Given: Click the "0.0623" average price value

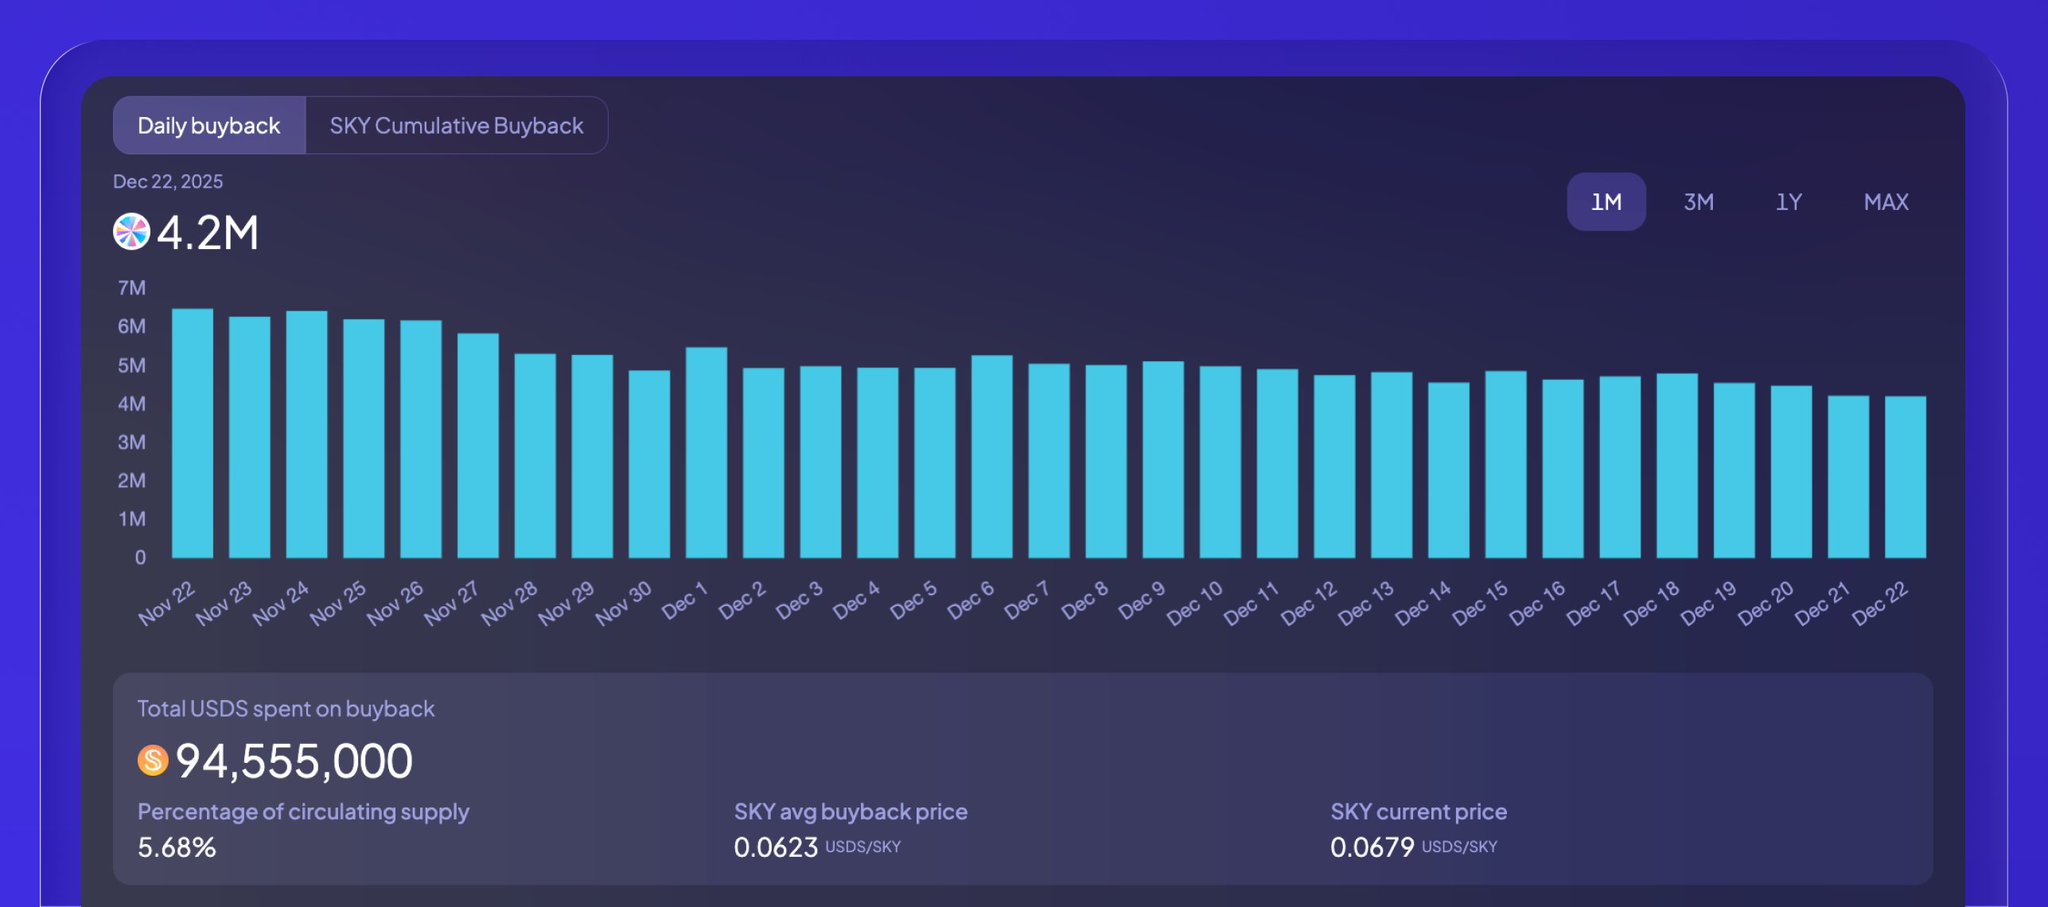Looking at the screenshot, I should click(776, 848).
